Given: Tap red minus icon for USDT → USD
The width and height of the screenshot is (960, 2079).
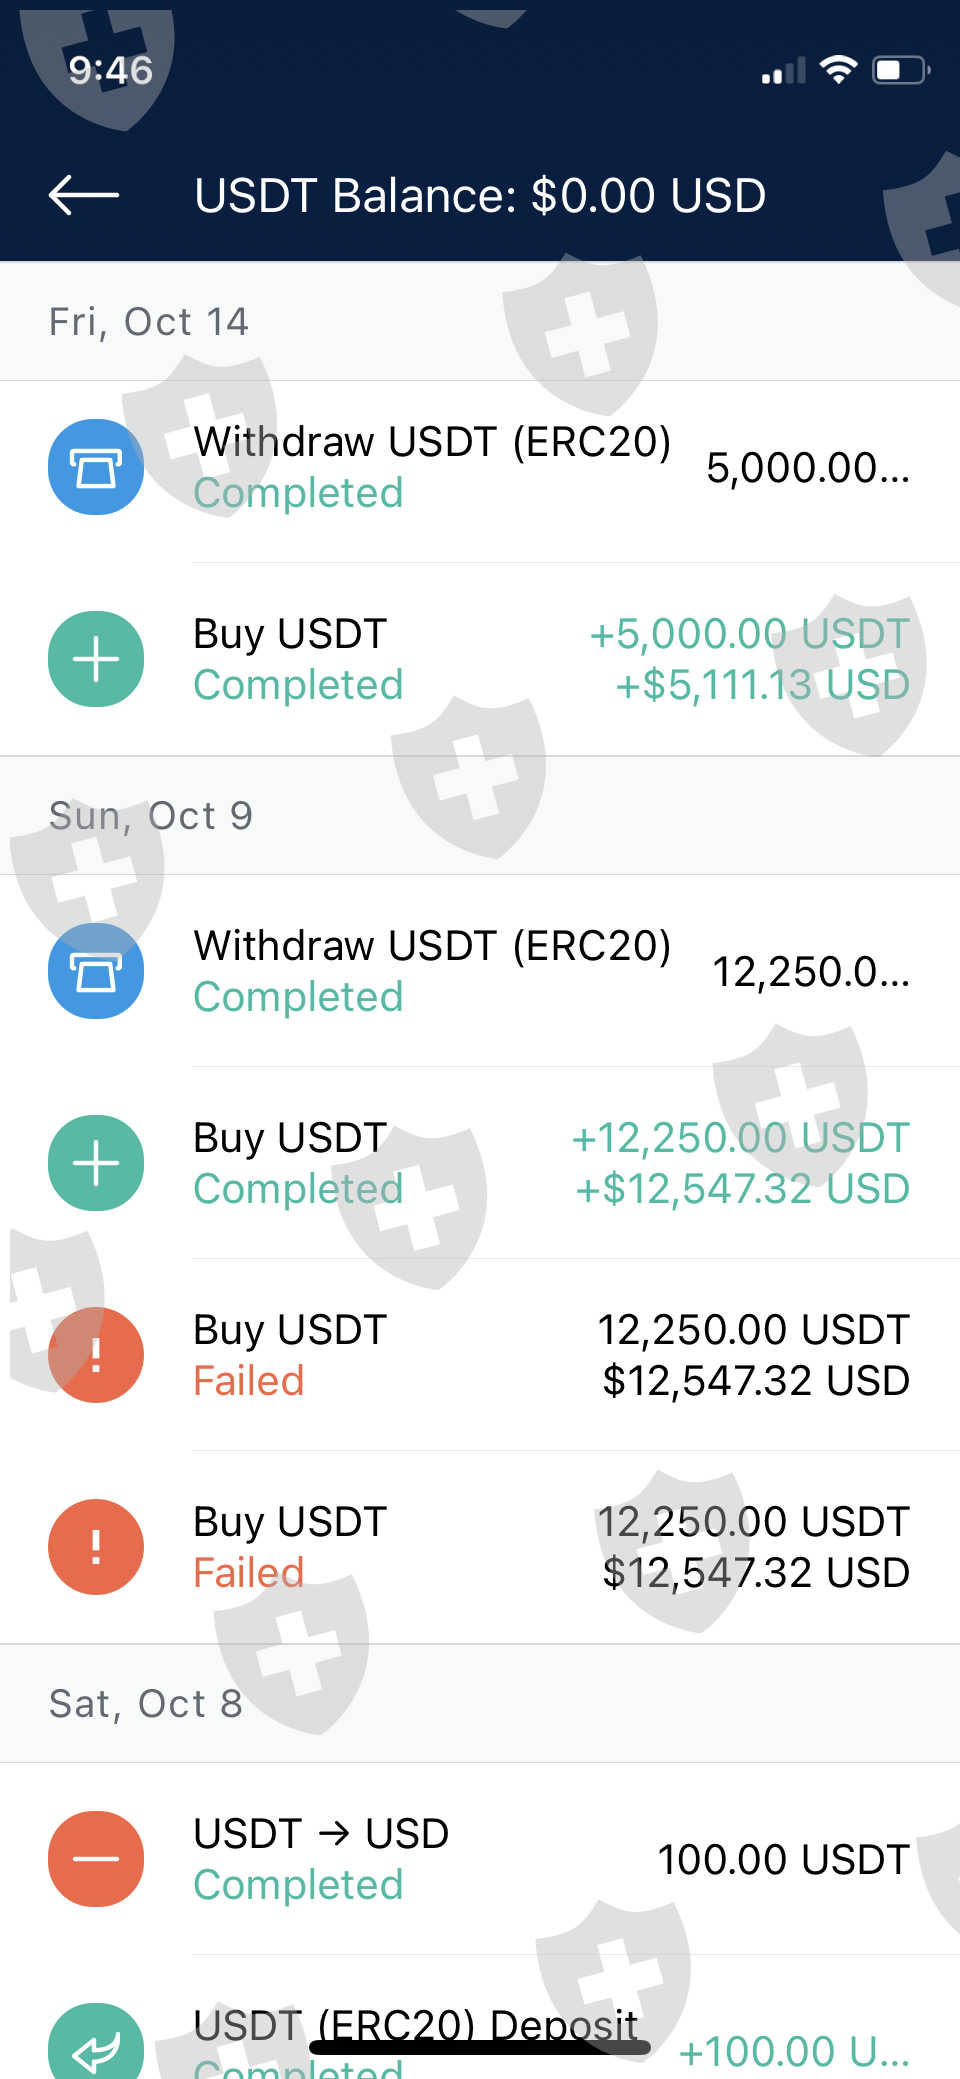Looking at the screenshot, I should pyautogui.click(x=96, y=1859).
